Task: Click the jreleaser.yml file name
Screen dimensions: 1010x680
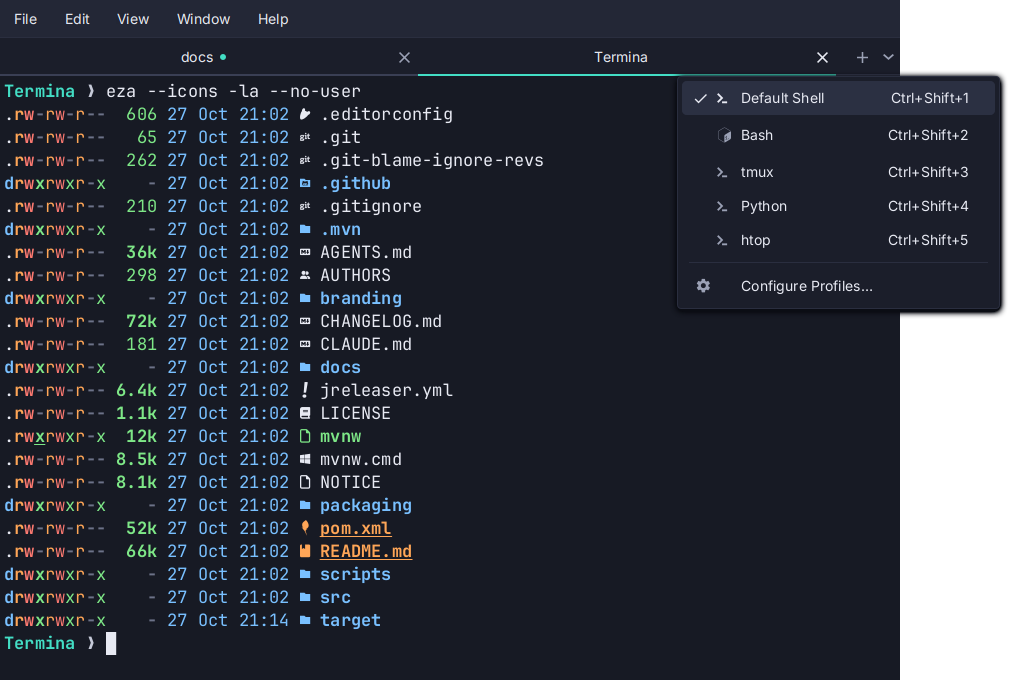Action: [x=386, y=390]
